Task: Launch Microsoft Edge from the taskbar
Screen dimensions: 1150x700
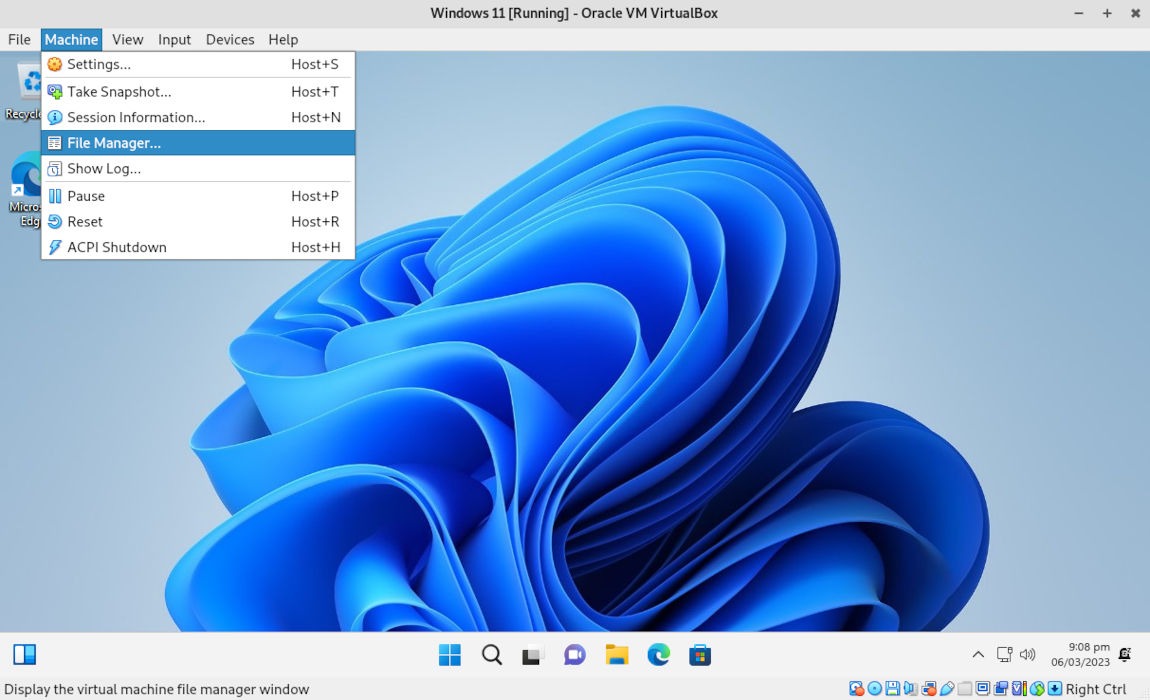Action: tap(657, 654)
